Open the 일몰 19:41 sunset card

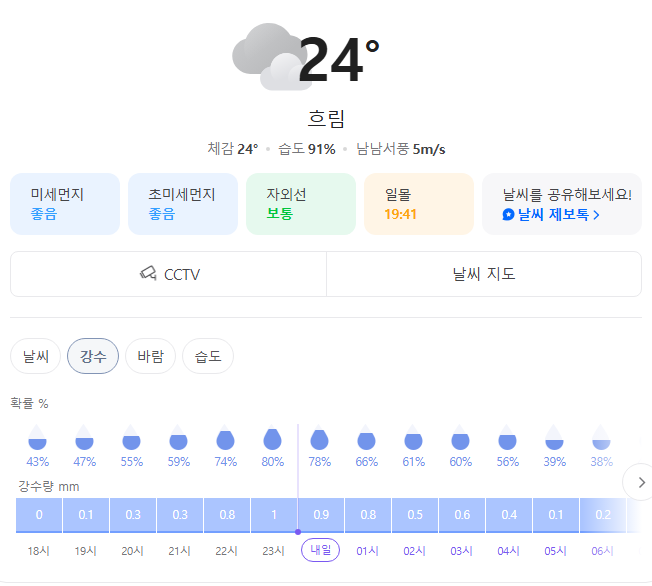click(419, 204)
